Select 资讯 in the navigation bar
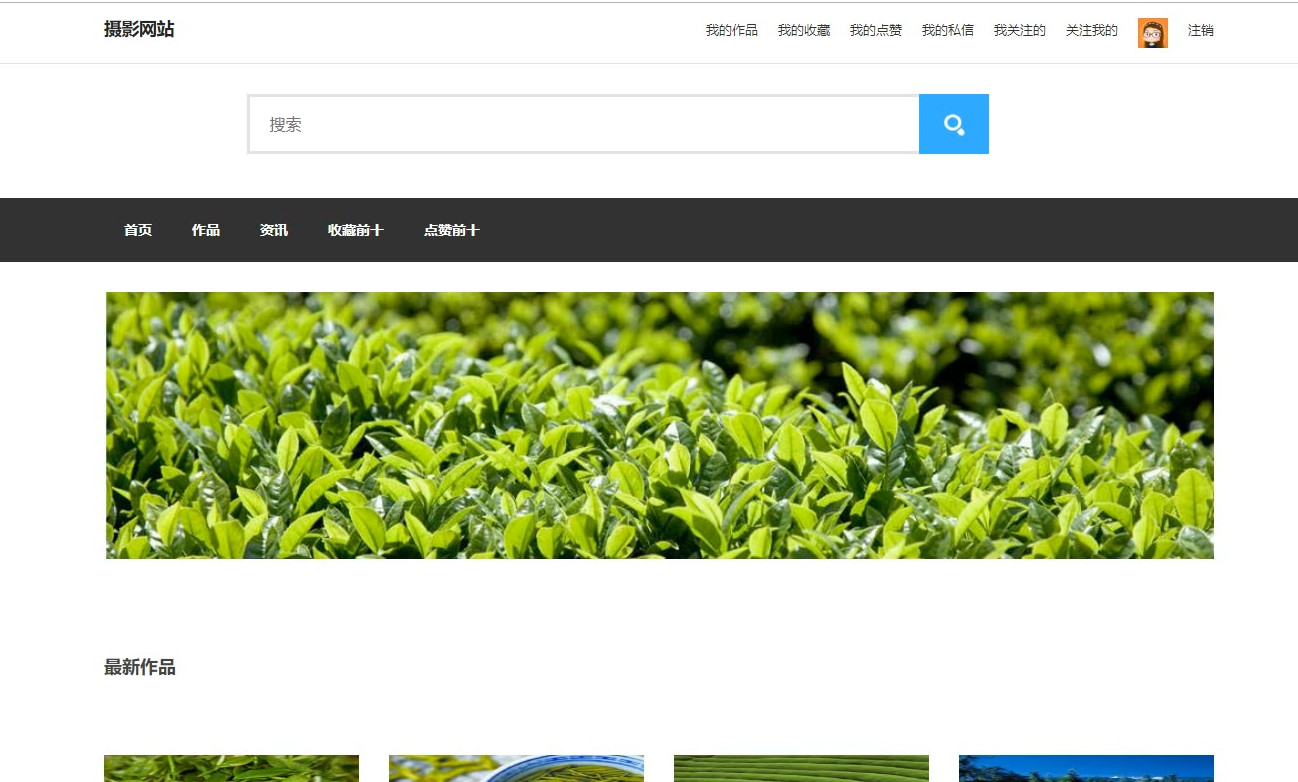The height and width of the screenshot is (782, 1298). click(x=274, y=230)
